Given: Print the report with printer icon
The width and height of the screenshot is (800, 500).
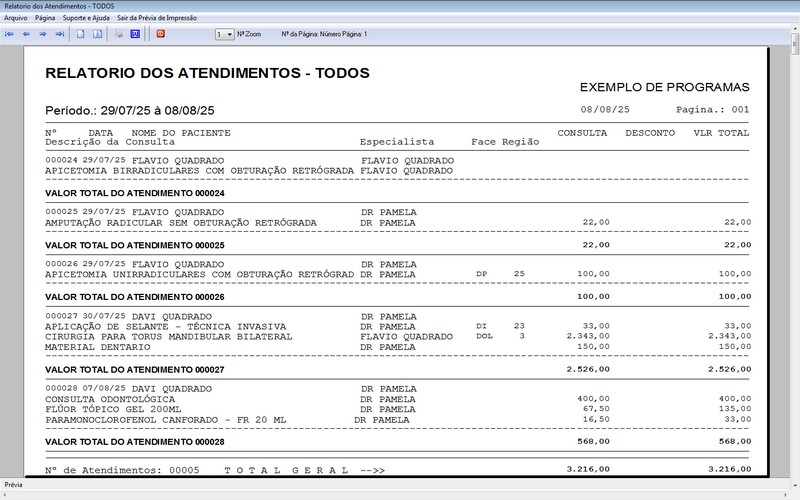Looking at the screenshot, I should tap(118, 34).
